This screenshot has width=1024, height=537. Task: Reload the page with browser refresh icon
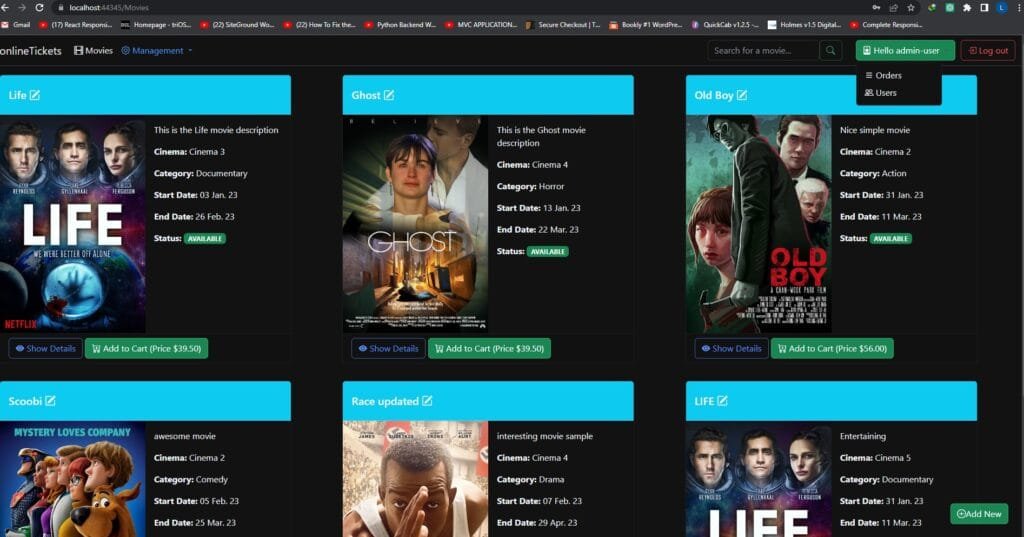click(x=40, y=7)
